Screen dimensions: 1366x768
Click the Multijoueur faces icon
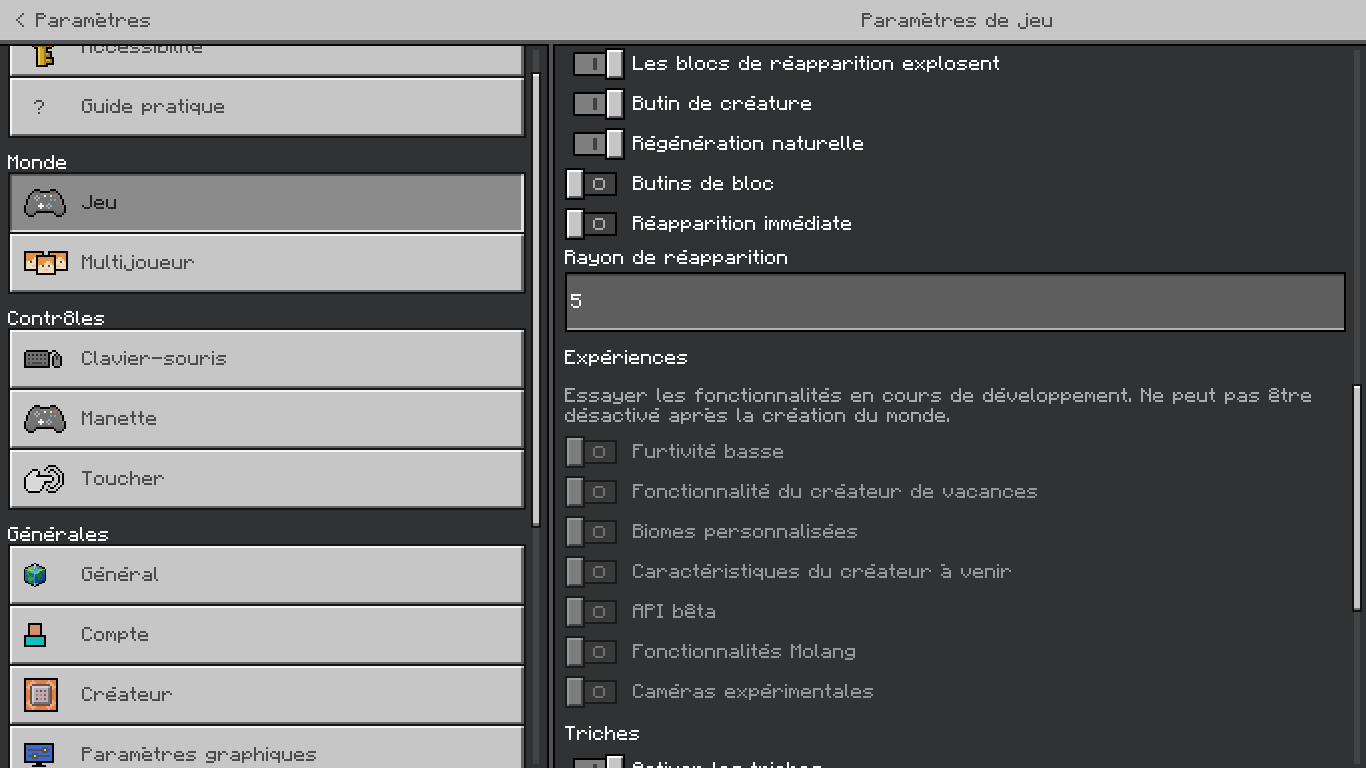(x=45, y=263)
